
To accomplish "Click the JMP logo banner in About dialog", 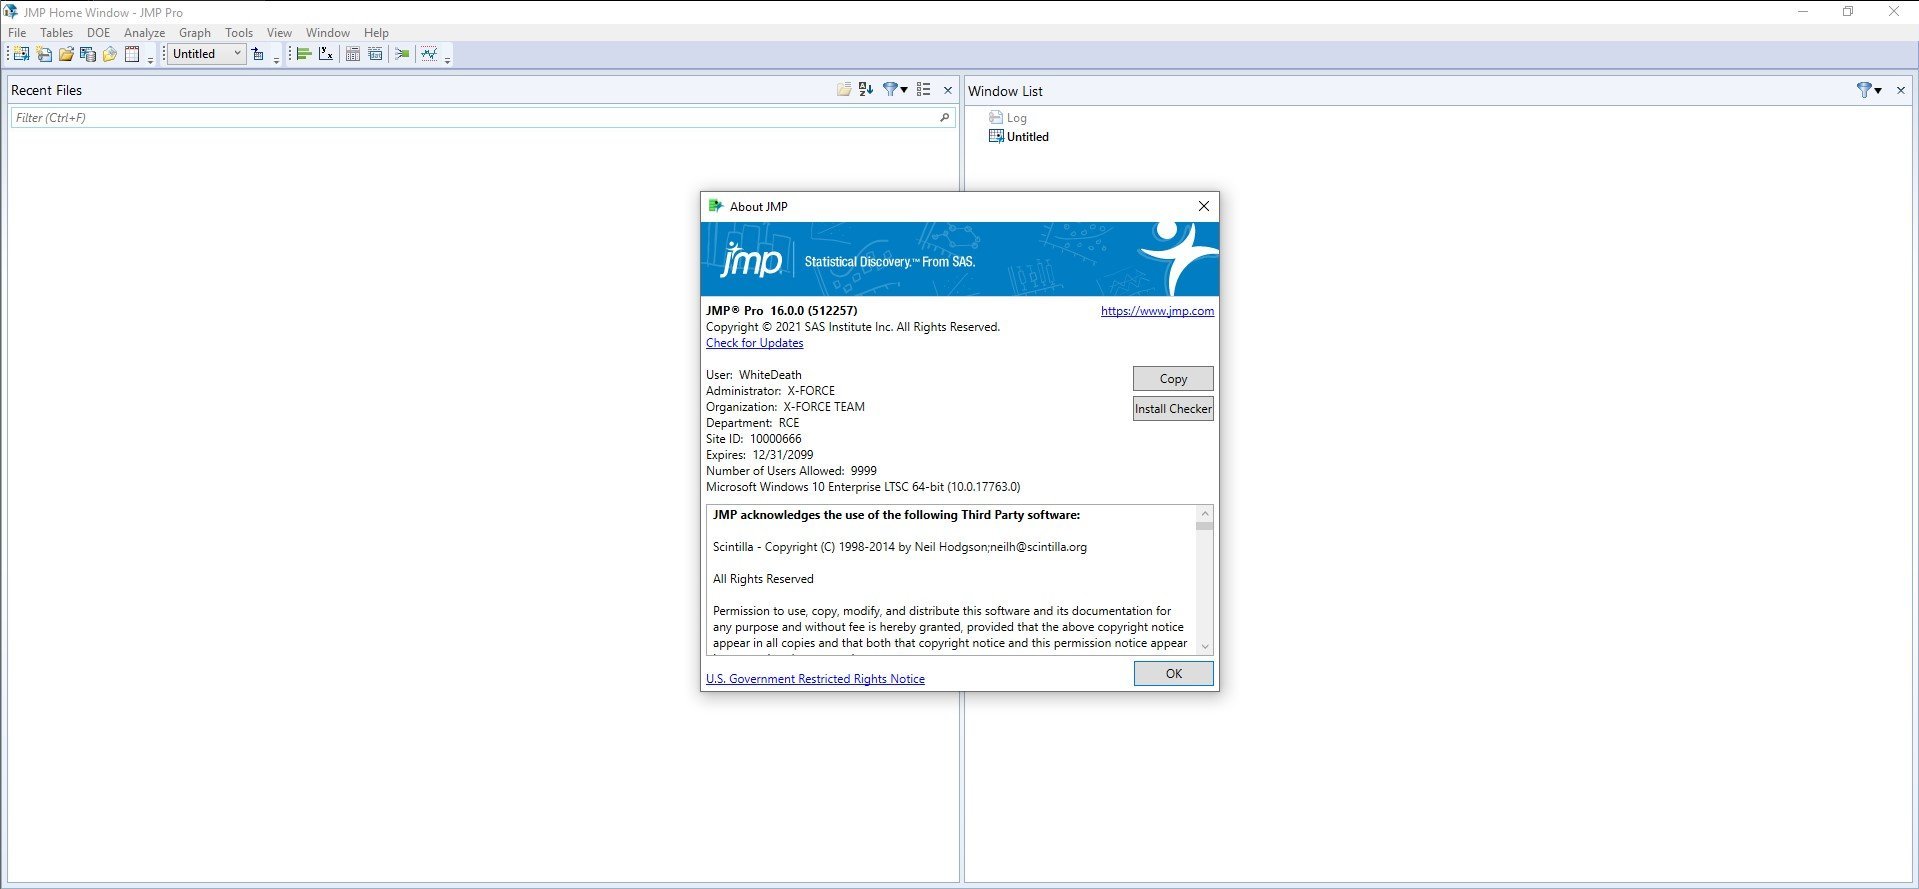I will [x=960, y=259].
